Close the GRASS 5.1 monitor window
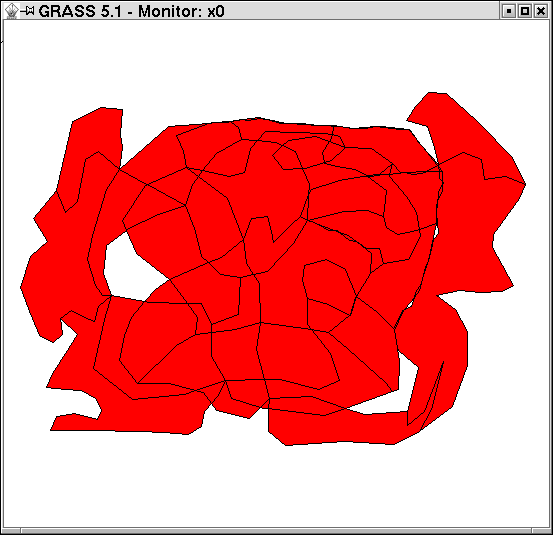 point(541,11)
